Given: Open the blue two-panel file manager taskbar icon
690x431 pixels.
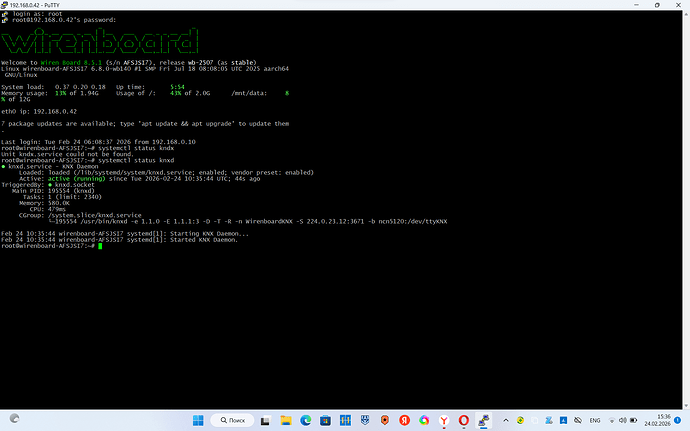Looking at the screenshot, I should pyautogui.click(x=345, y=420).
